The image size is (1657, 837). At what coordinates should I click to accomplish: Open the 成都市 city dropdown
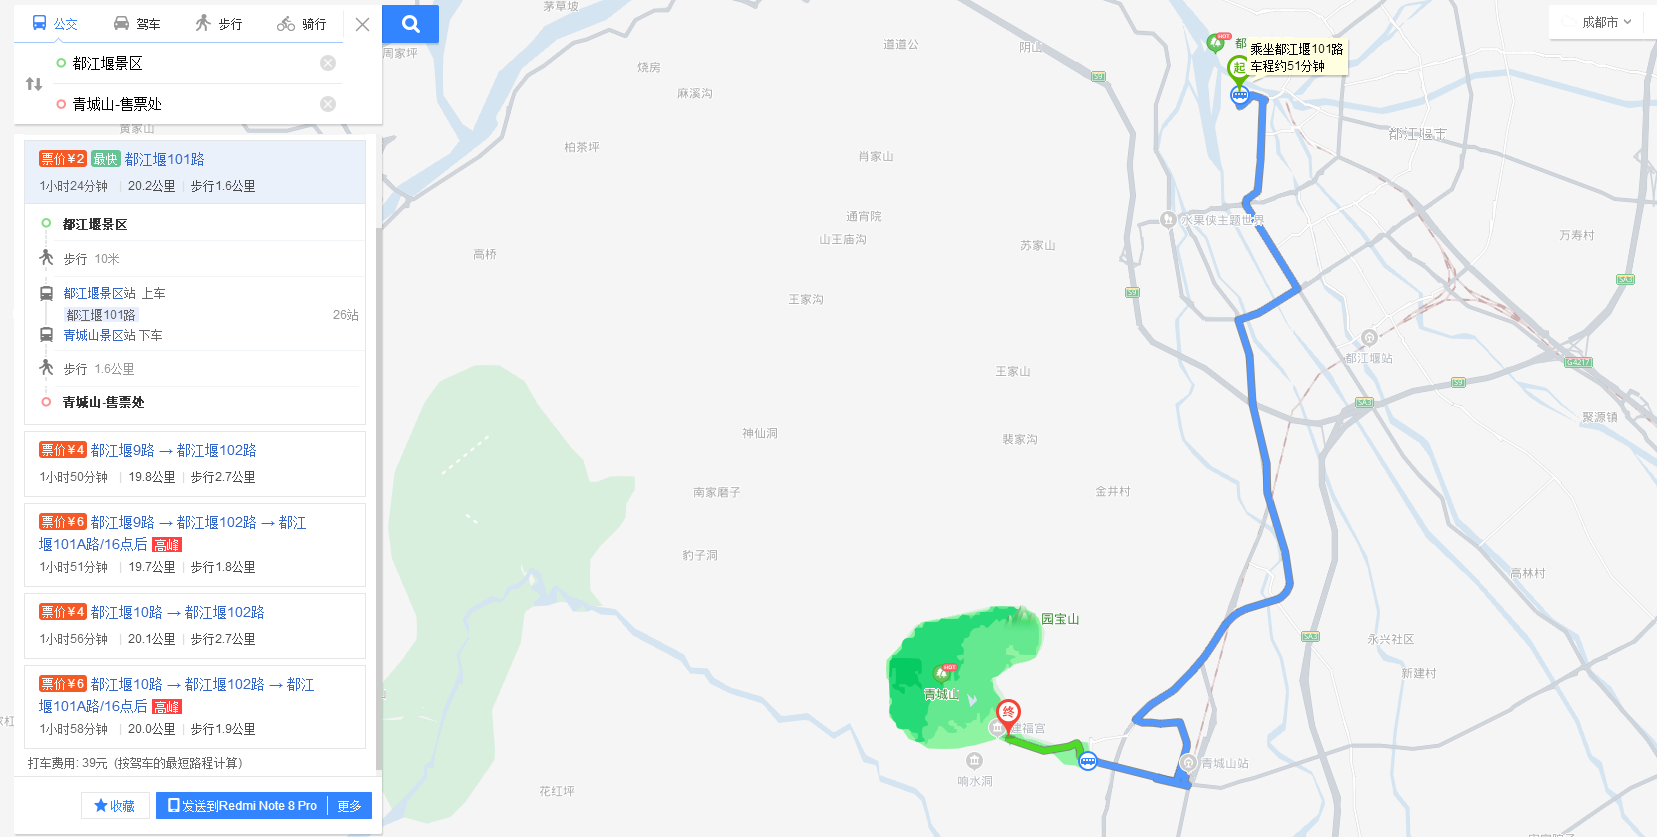point(1605,22)
